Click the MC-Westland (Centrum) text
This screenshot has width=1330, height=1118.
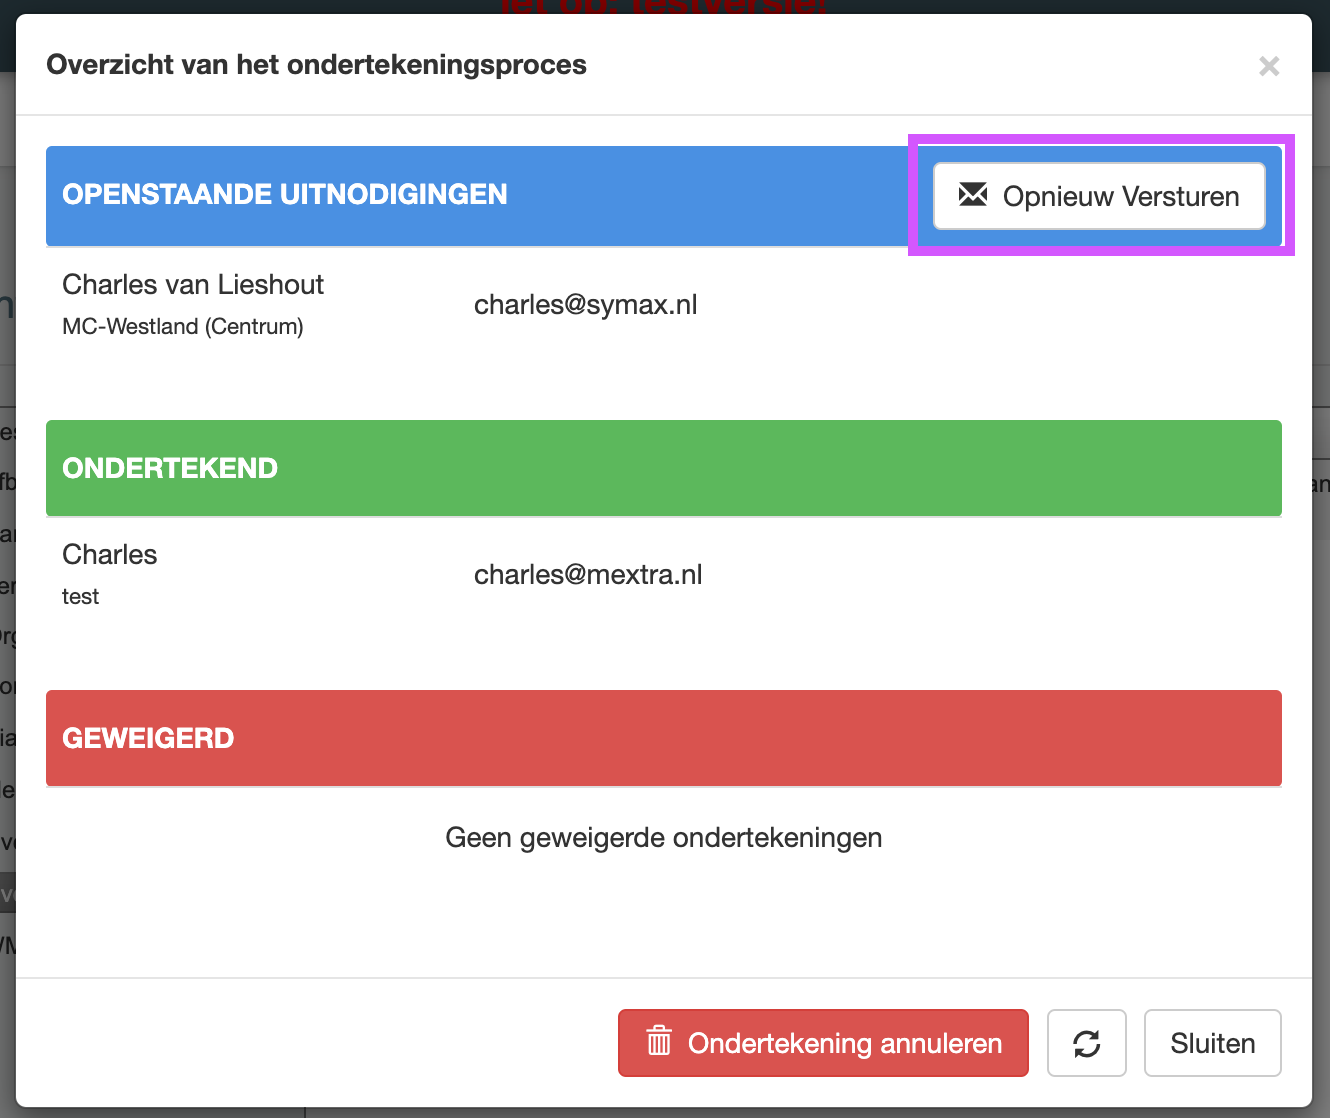point(183,327)
